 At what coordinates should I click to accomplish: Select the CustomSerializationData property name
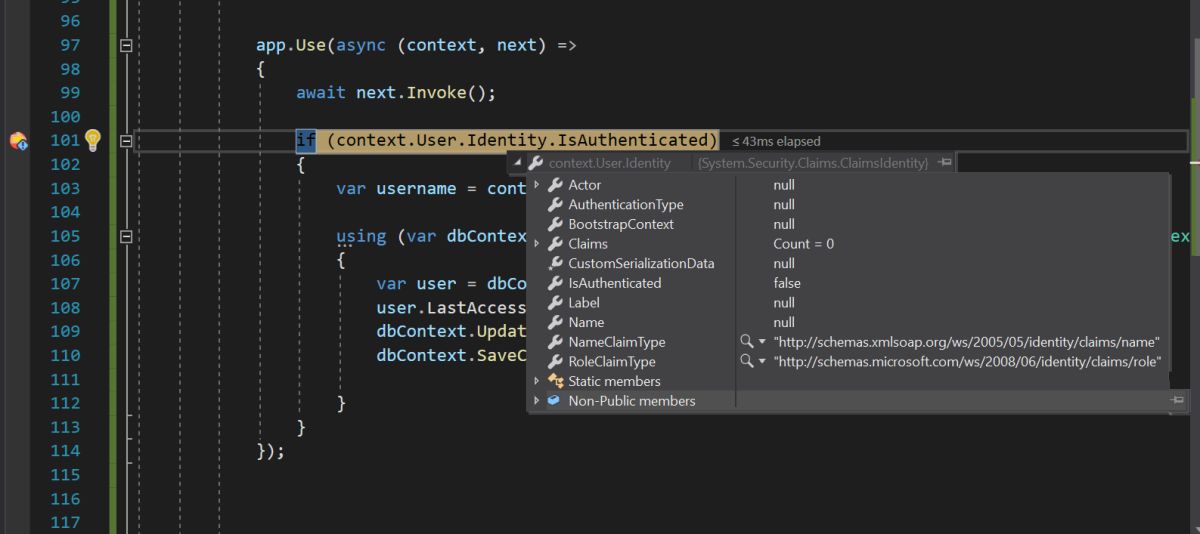641,263
